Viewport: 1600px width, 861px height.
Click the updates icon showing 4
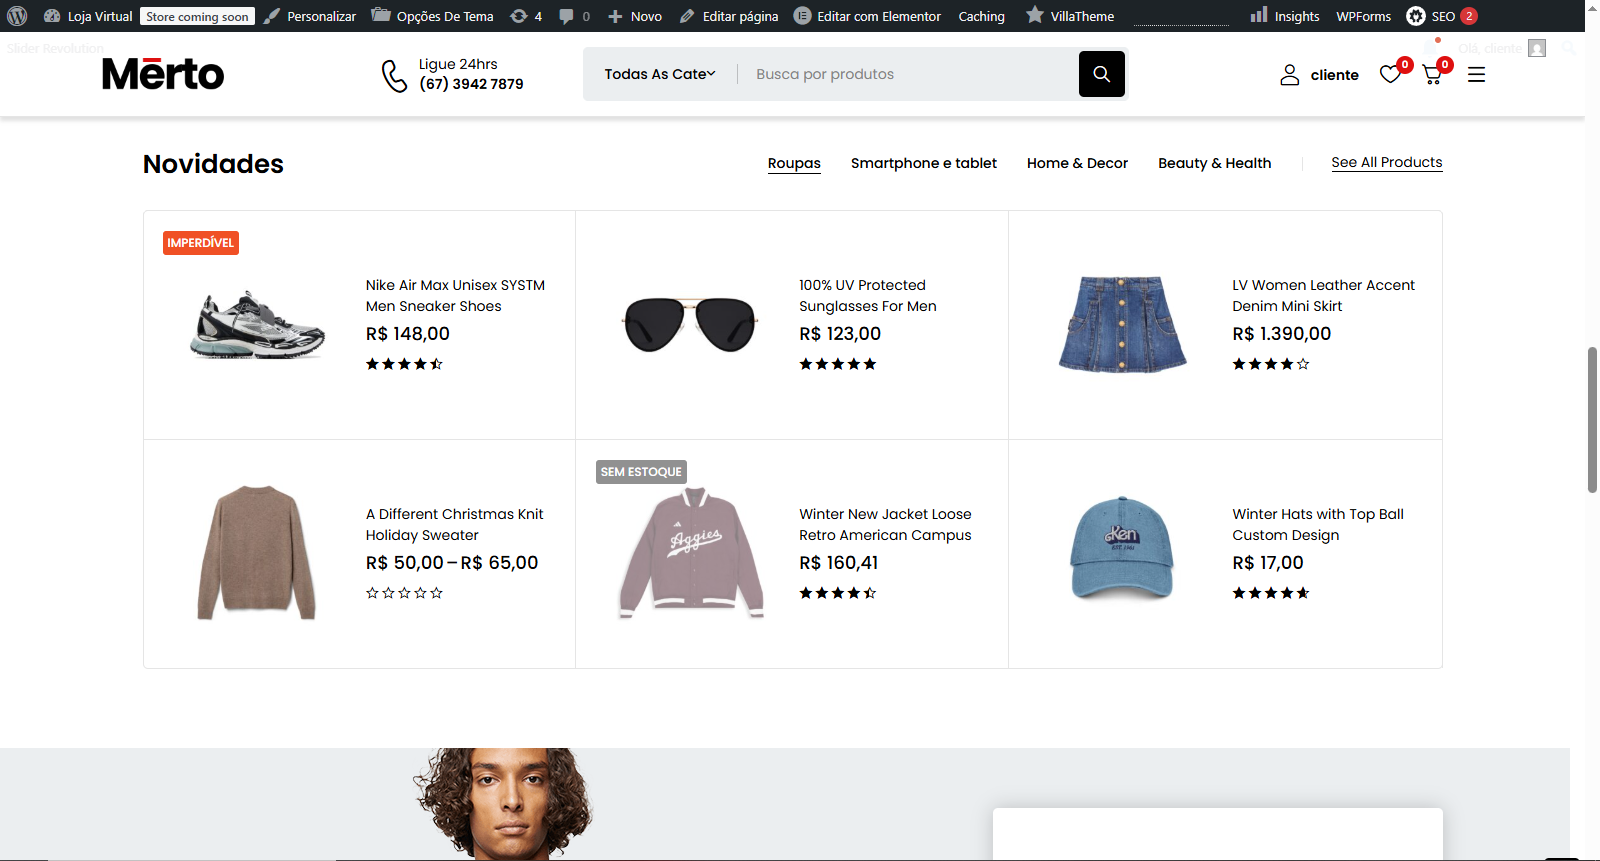coord(526,16)
